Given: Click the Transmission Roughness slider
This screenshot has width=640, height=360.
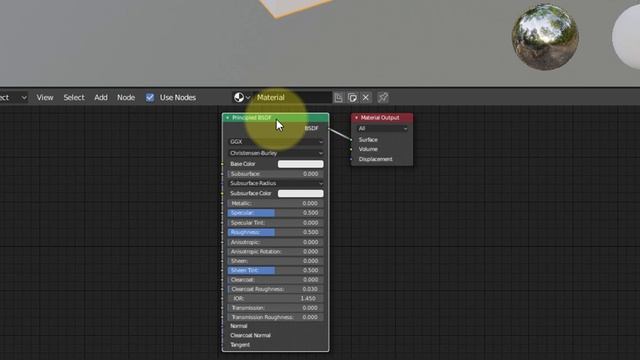Looking at the screenshot, I should point(276,317).
